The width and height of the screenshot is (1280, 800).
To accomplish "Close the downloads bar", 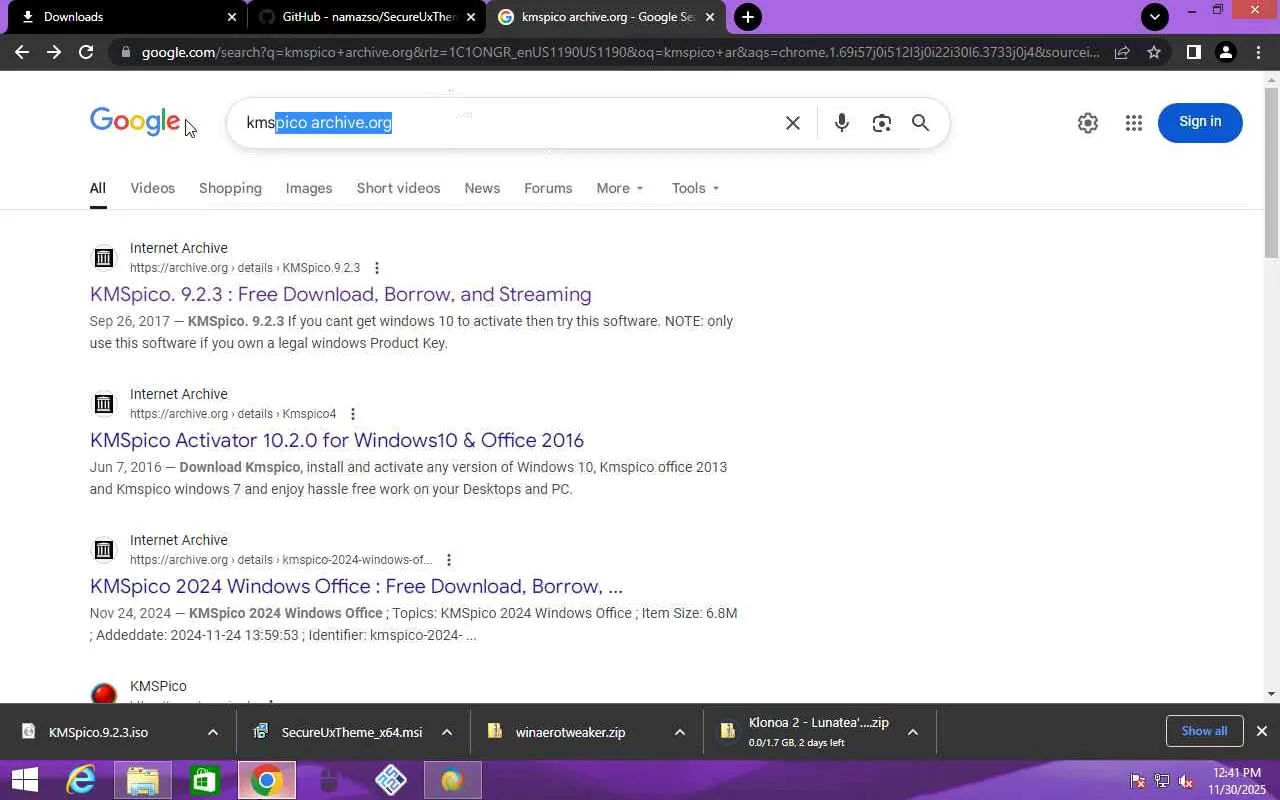I will (x=1262, y=731).
